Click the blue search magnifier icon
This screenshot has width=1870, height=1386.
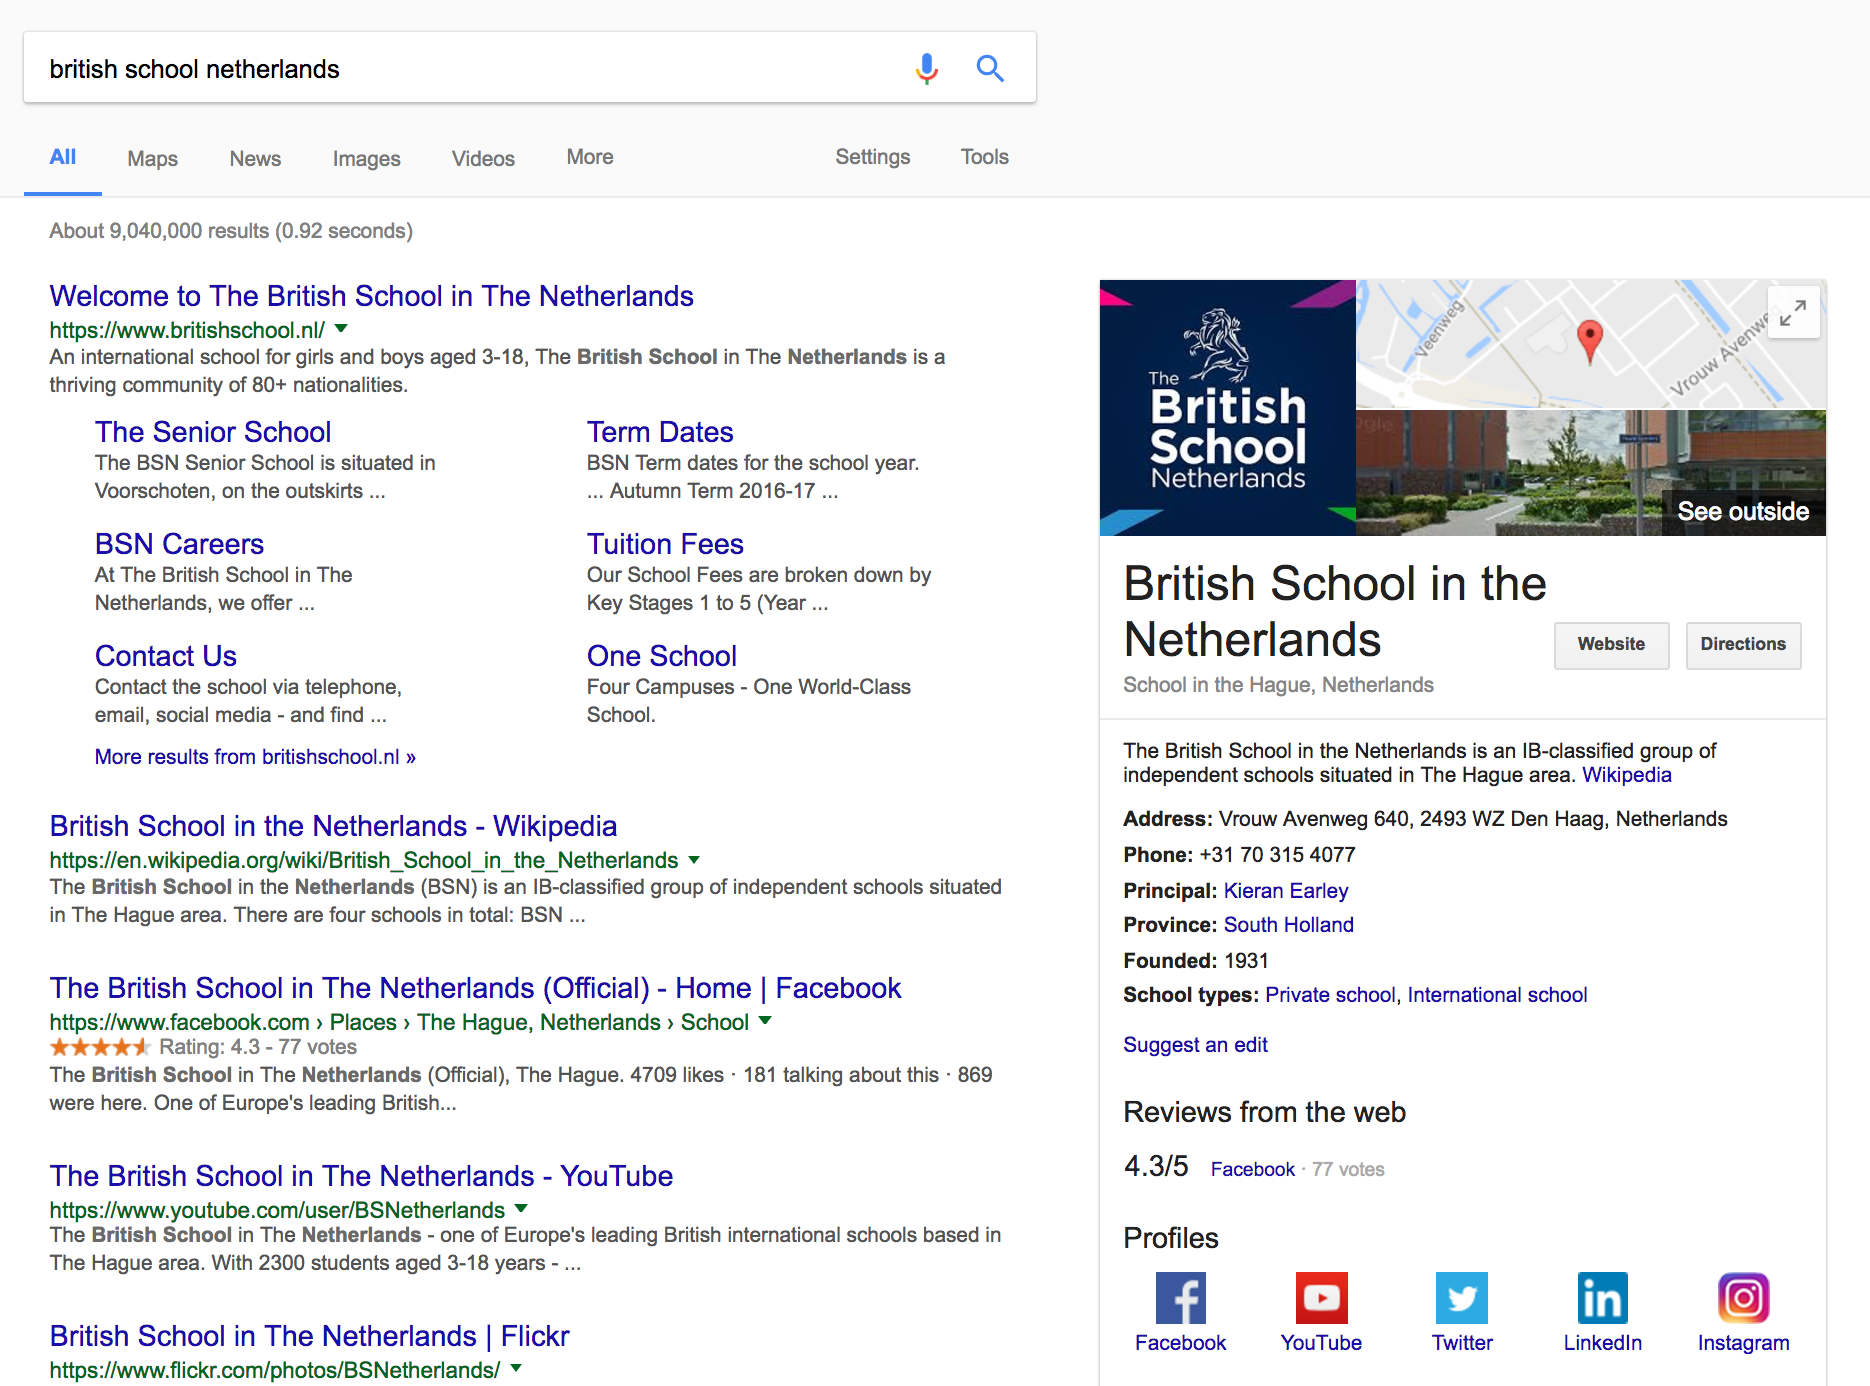[x=990, y=68]
